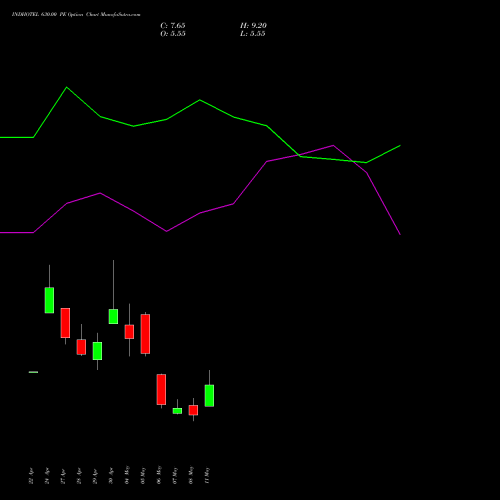The image size is (500, 500).
Task: Select the flat dash candle above 22 Apr
Action: coord(33,372)
